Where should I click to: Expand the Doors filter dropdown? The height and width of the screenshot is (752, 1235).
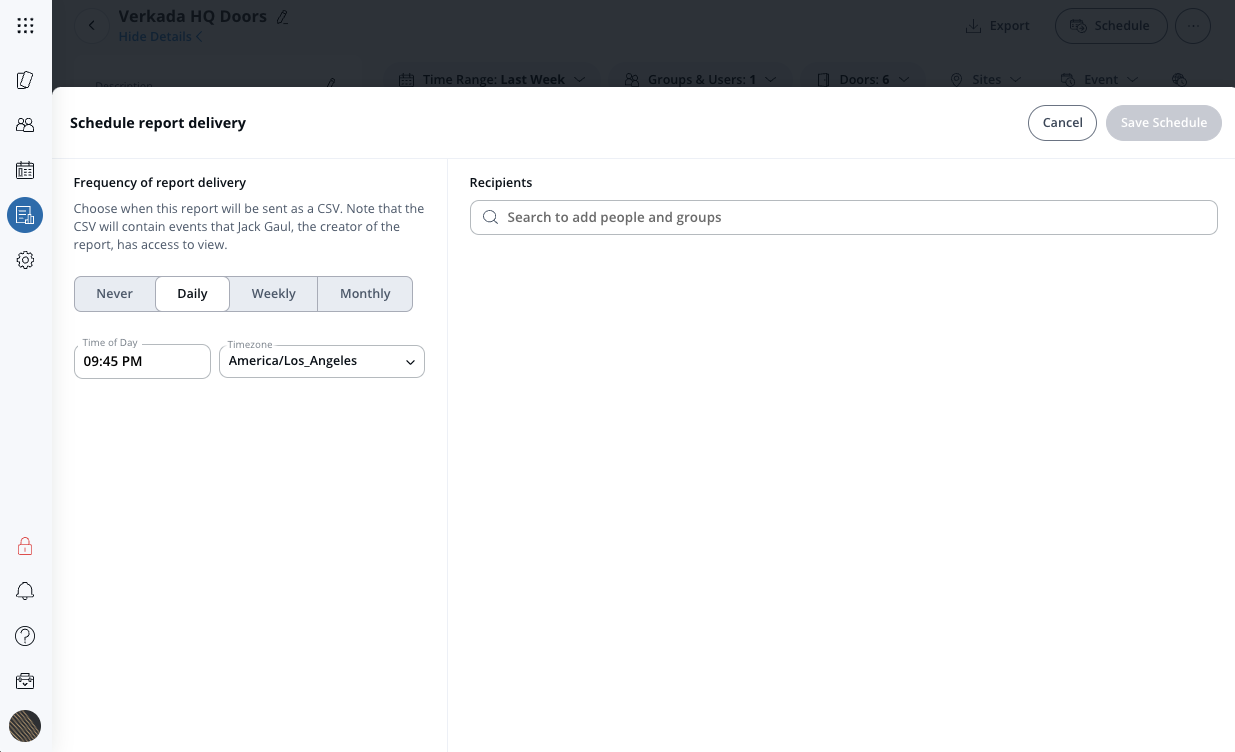point(863,79)
